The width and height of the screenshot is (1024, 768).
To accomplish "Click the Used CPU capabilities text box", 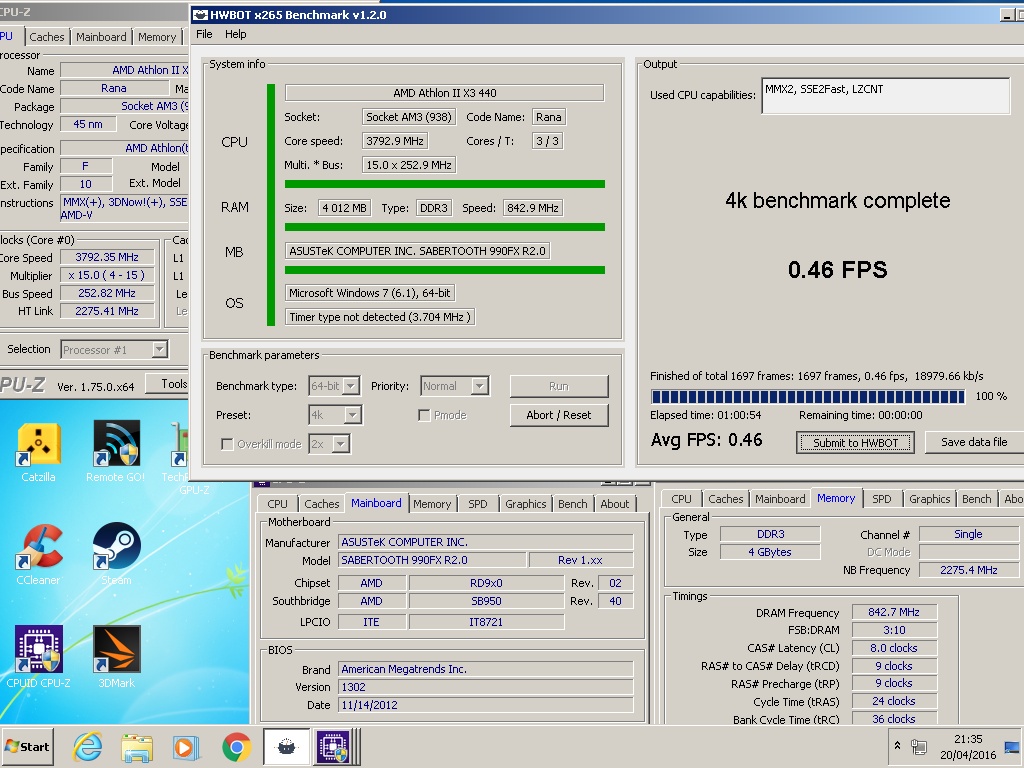I will (886, 95).
